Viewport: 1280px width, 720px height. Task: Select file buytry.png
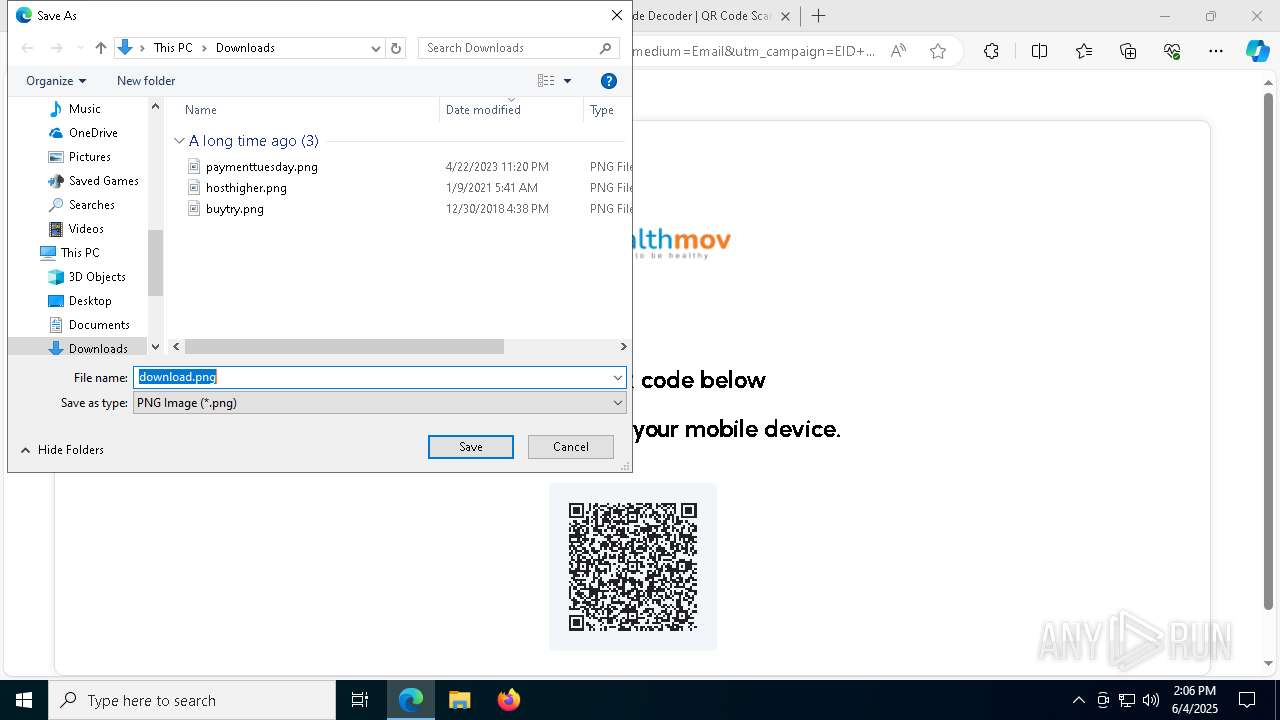click(x=235, y=209)
